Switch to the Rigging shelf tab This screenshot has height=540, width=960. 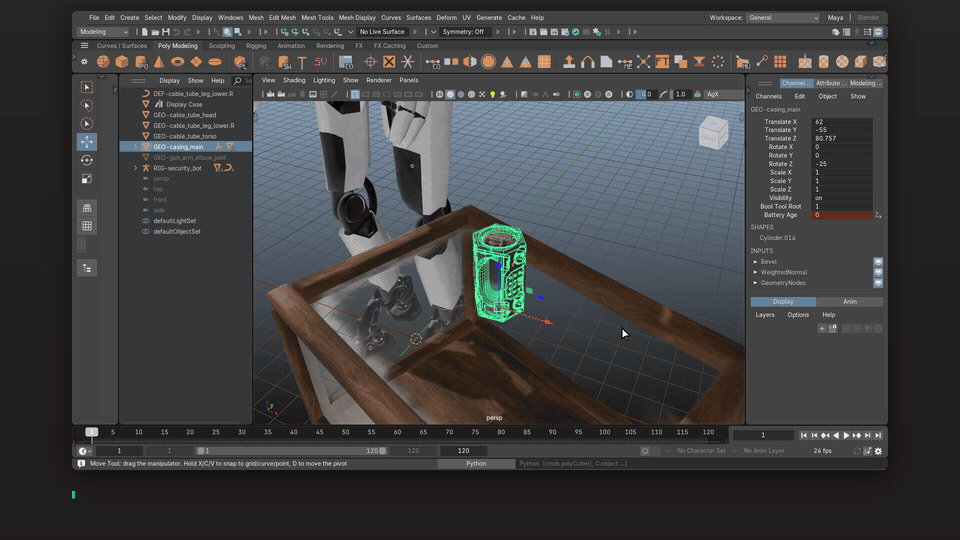point(256,46)
